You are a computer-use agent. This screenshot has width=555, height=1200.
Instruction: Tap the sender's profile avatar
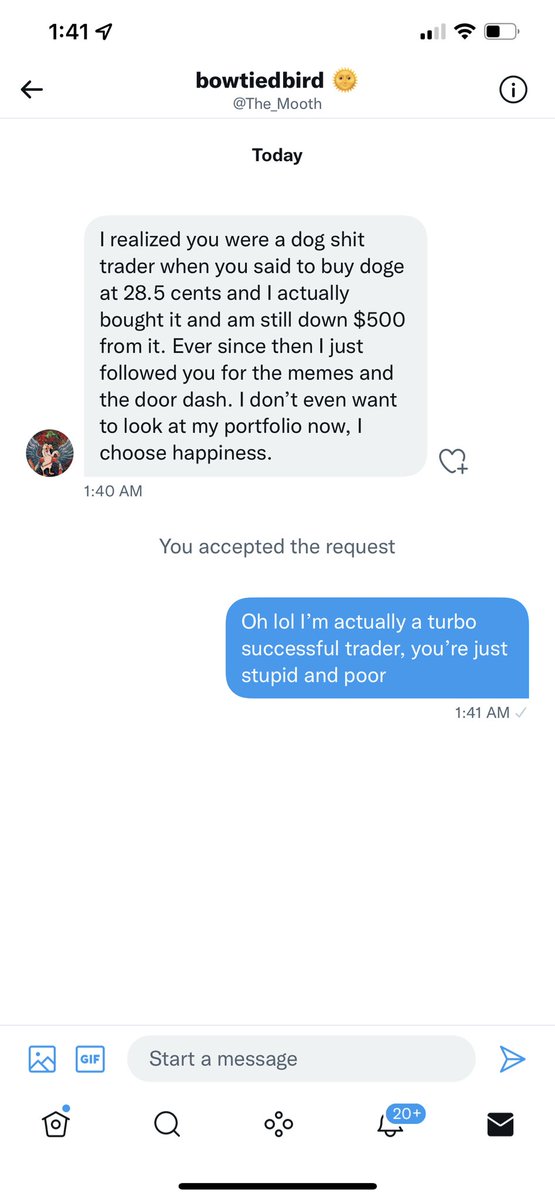[x=49, y=453]
